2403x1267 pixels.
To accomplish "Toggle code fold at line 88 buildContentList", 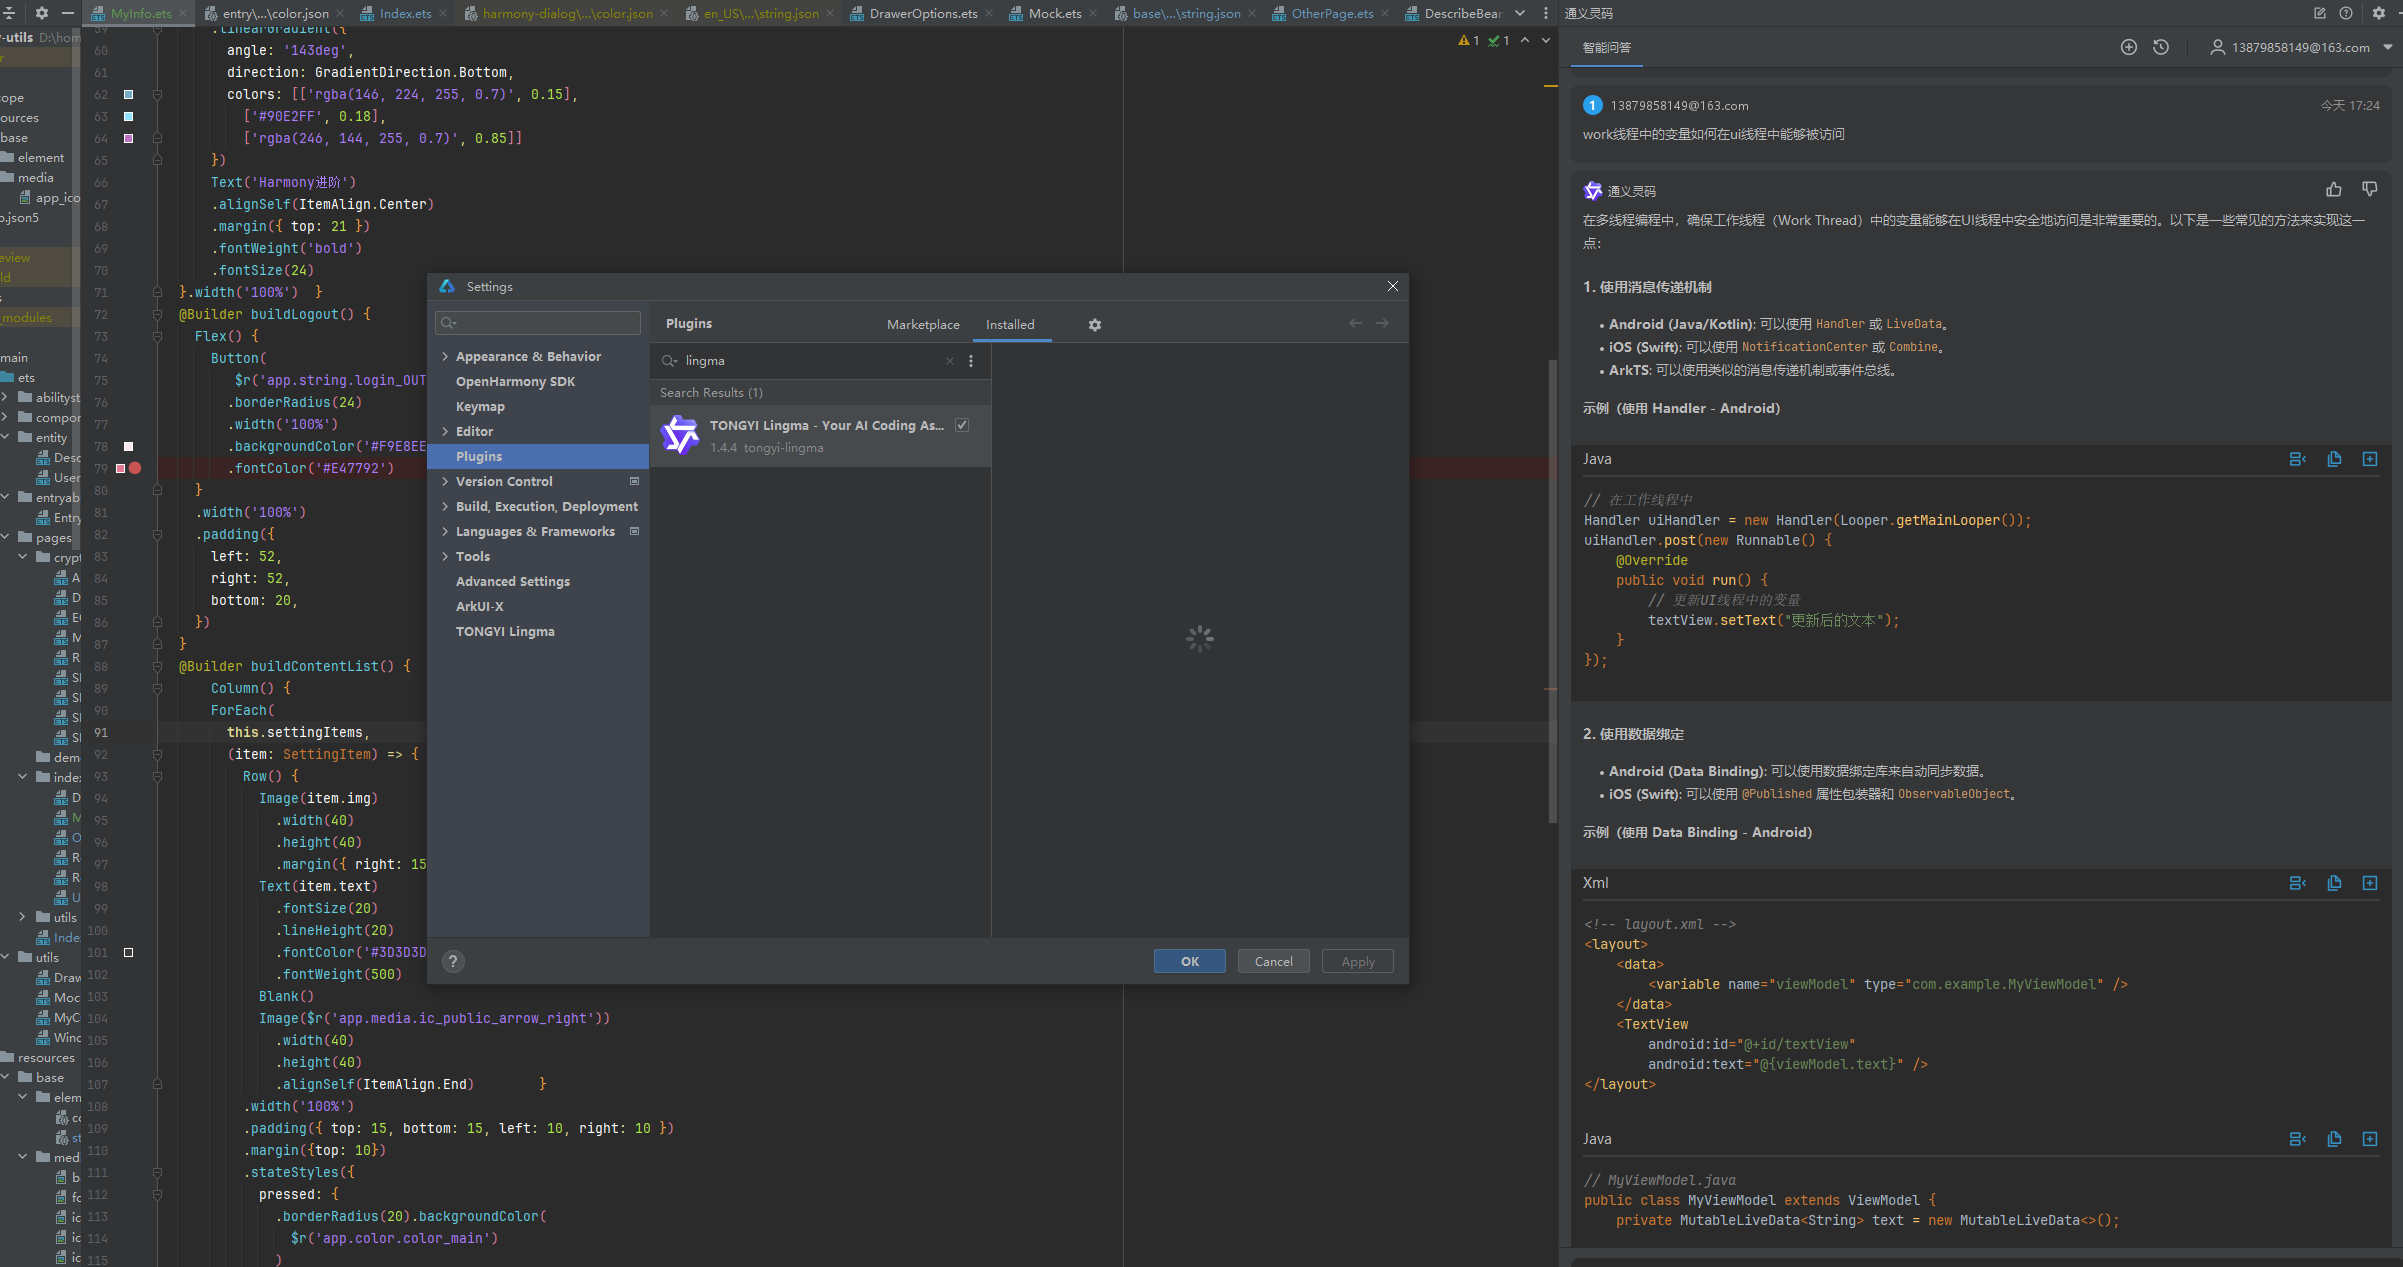I will tap(157, 666).
